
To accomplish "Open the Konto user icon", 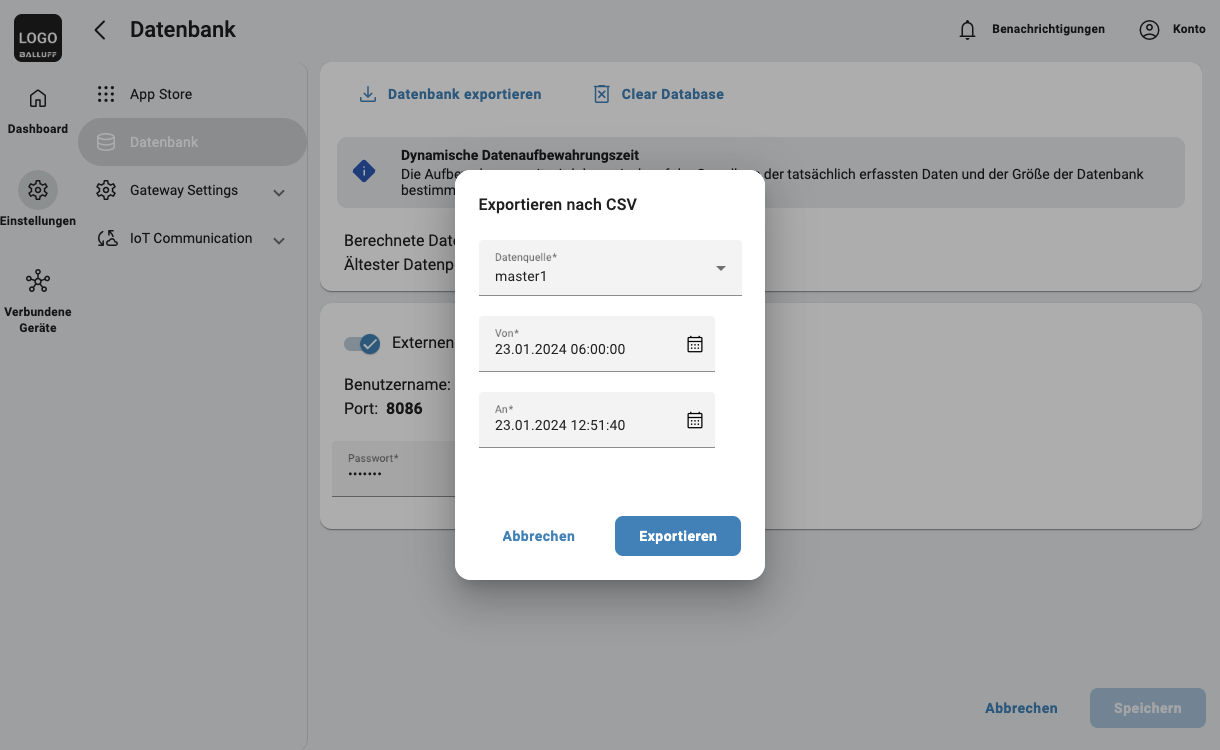I will pyautogui.click(x=1149, y=30).
